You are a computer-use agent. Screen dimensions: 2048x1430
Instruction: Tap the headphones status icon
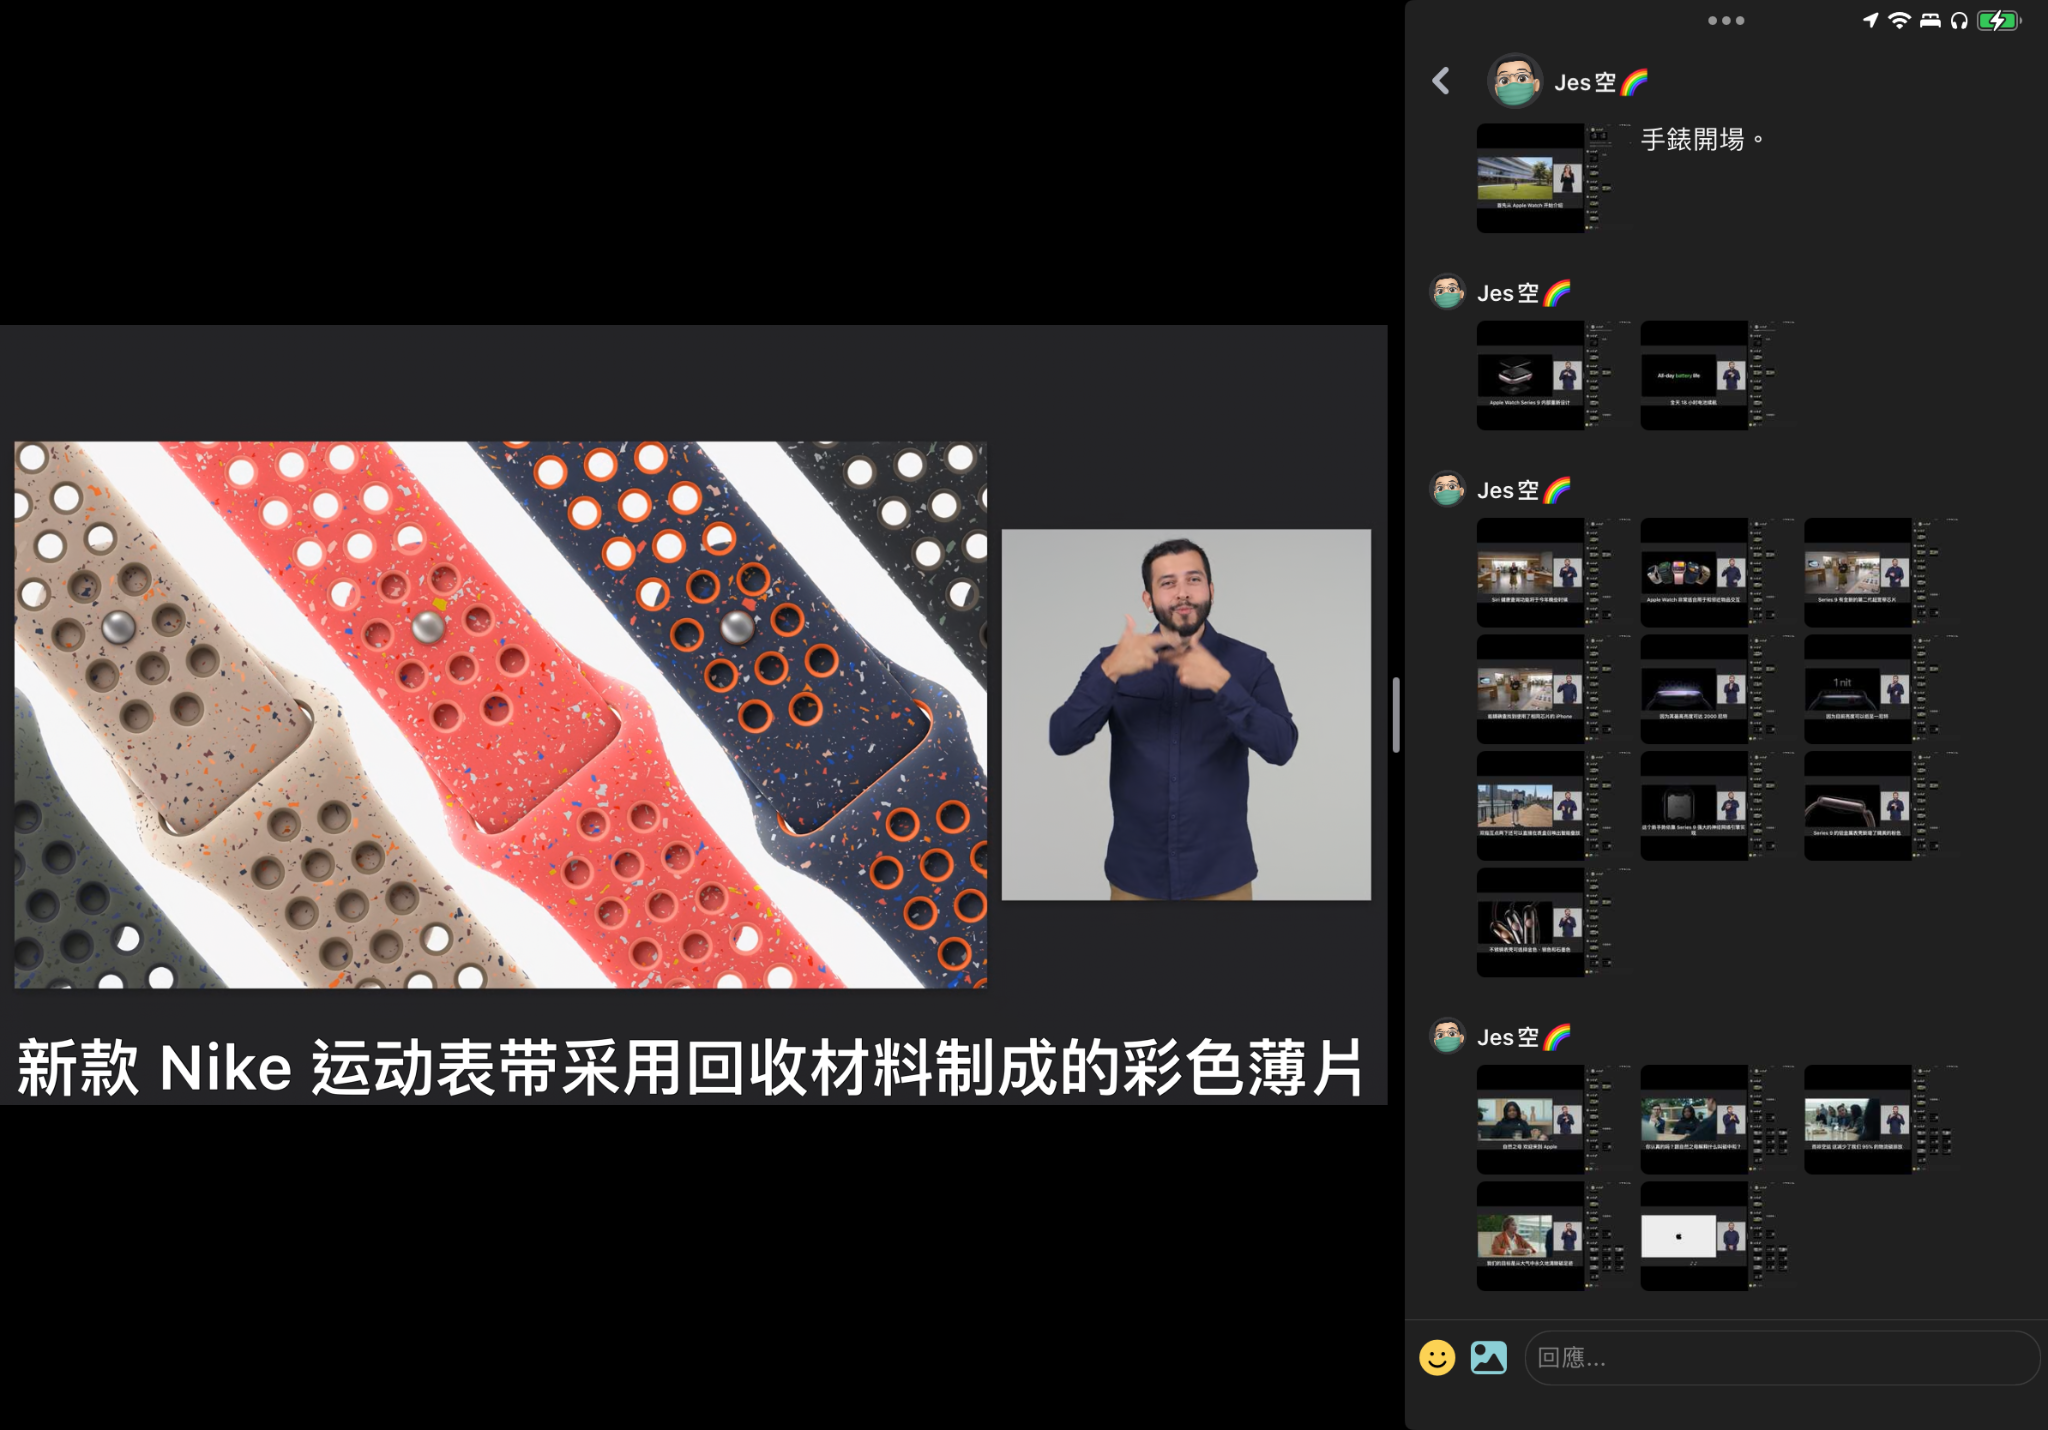click(1959, 20)
